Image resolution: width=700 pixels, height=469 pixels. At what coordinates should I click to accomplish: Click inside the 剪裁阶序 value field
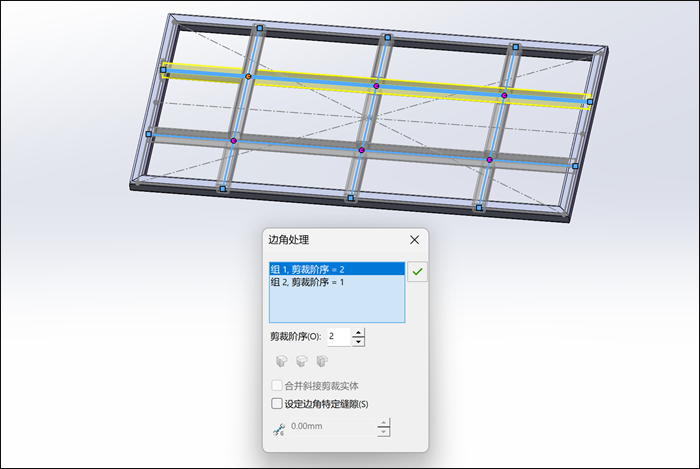pos(339,337)
